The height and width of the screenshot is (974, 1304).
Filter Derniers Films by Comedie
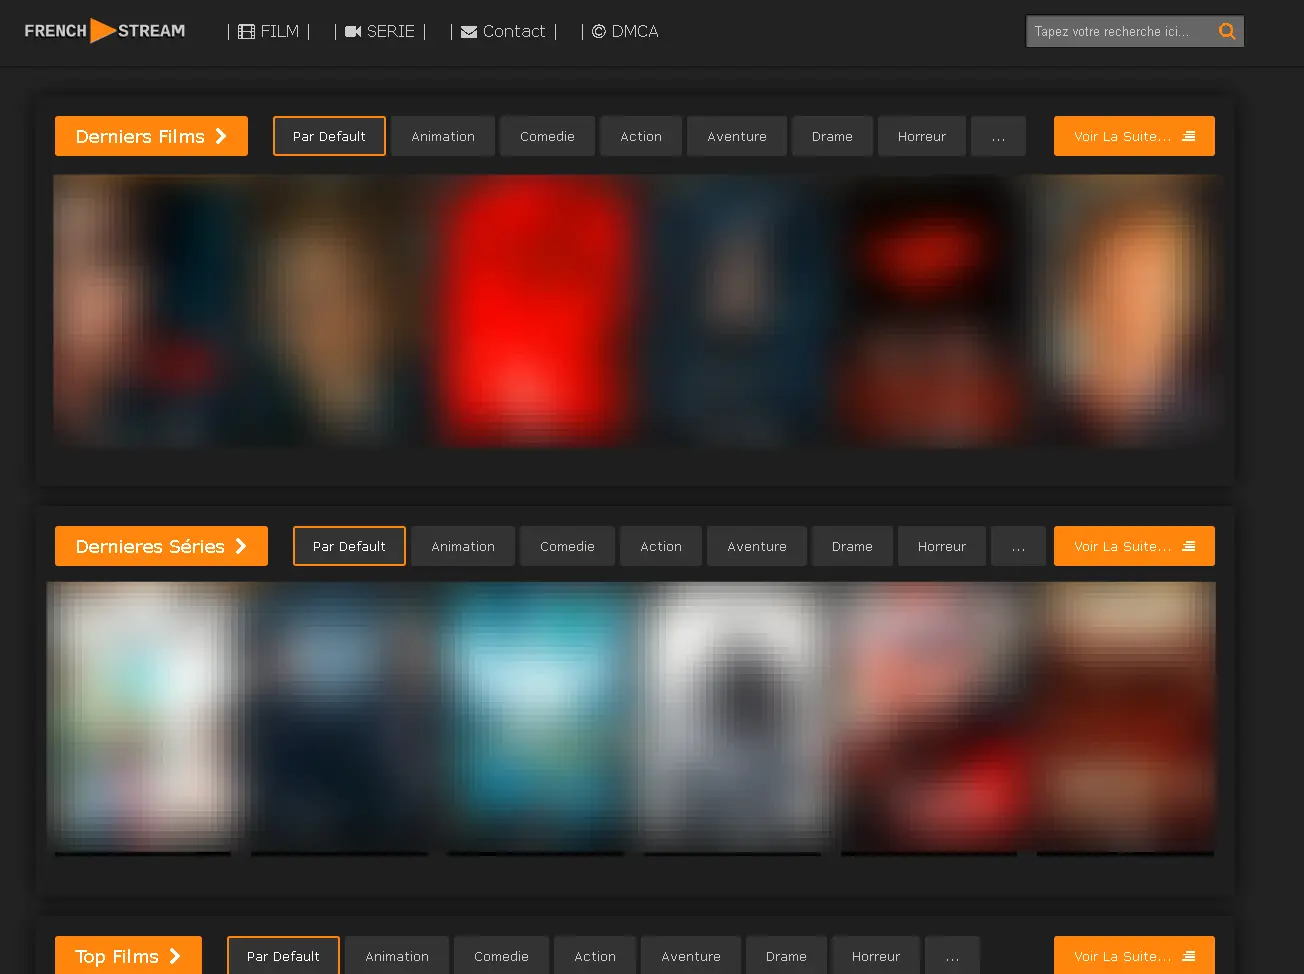[x=547, y=136]
